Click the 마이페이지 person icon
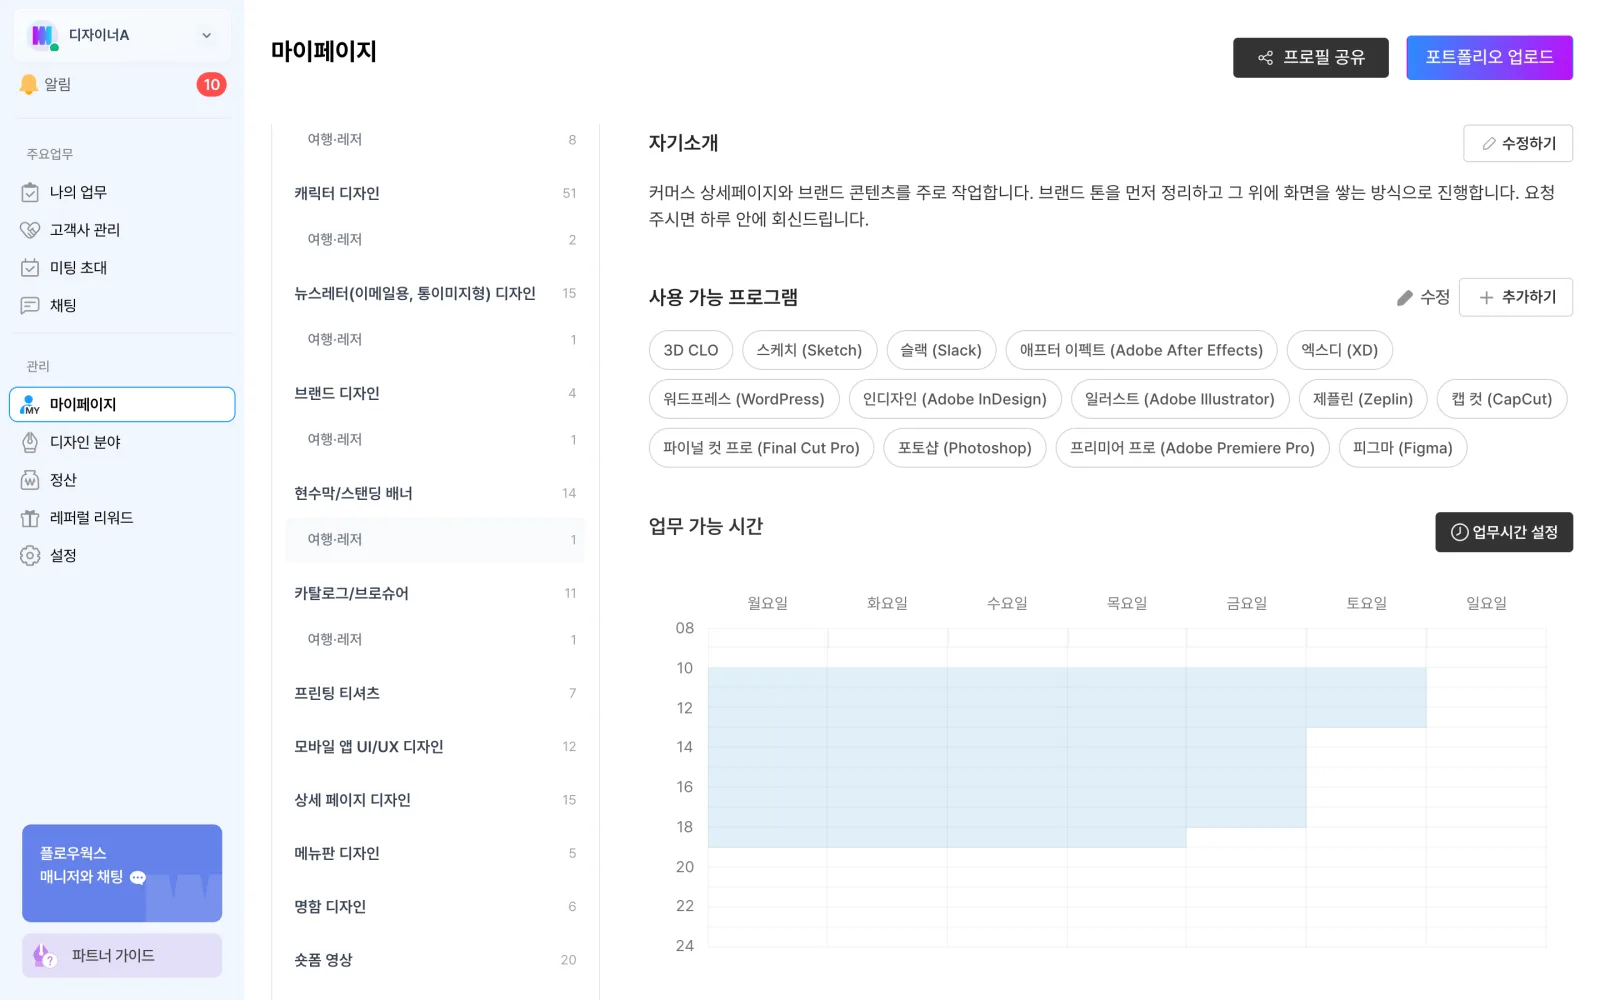 30,404
